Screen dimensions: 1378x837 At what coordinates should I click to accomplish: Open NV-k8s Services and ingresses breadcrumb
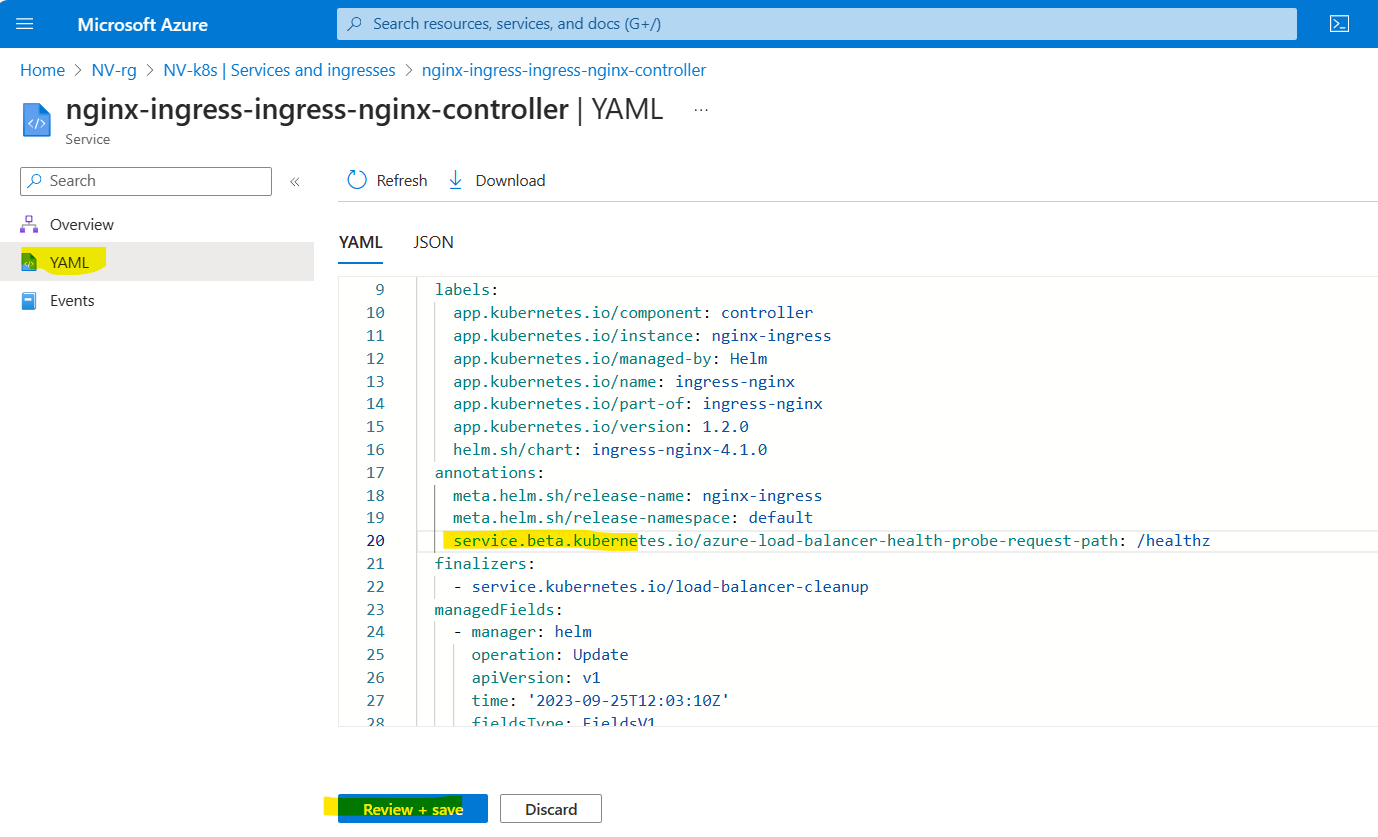coord(279,70)
